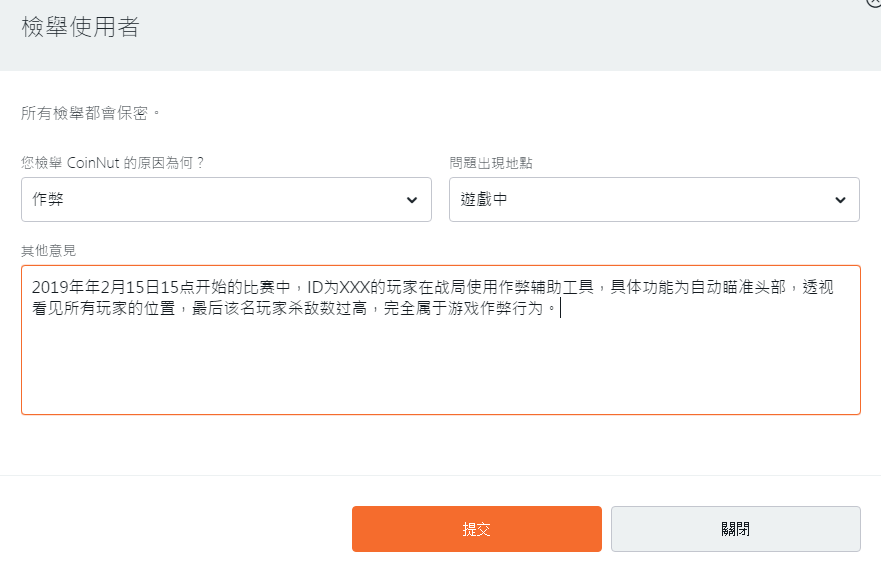
Task: Focus the 其他意見 comment text box
Action: [440, 370]
